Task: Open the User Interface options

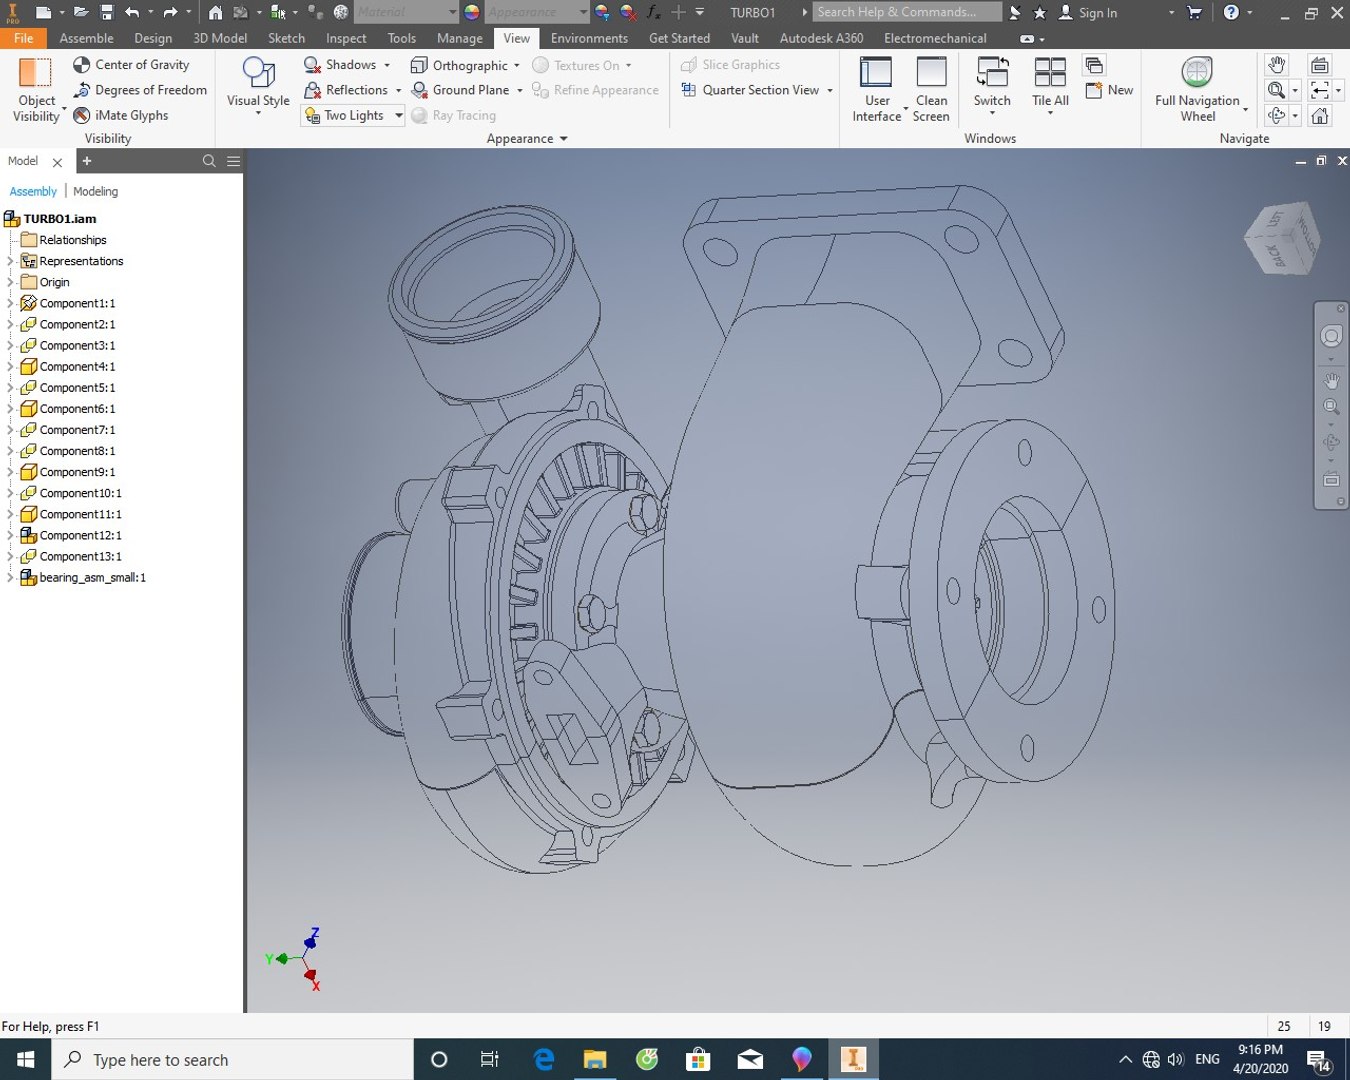Action: tap(877, 90)
